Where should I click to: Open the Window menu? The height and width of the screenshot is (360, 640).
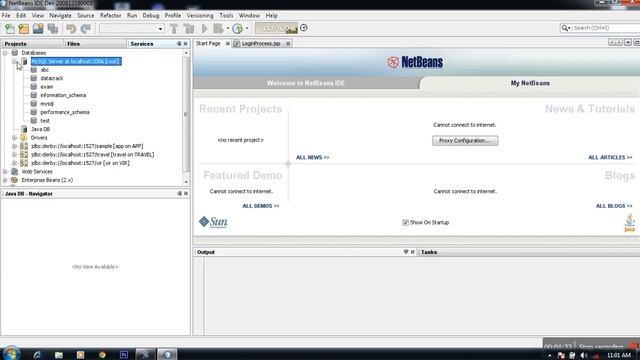tap(249, 16)
